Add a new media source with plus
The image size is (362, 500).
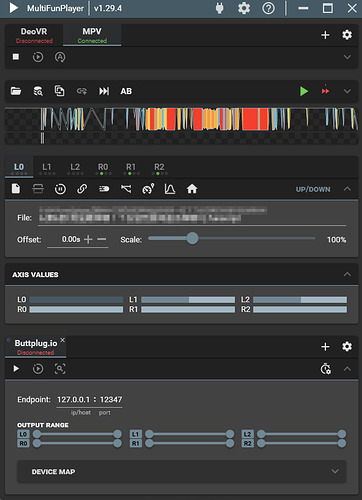click(325, 35)
